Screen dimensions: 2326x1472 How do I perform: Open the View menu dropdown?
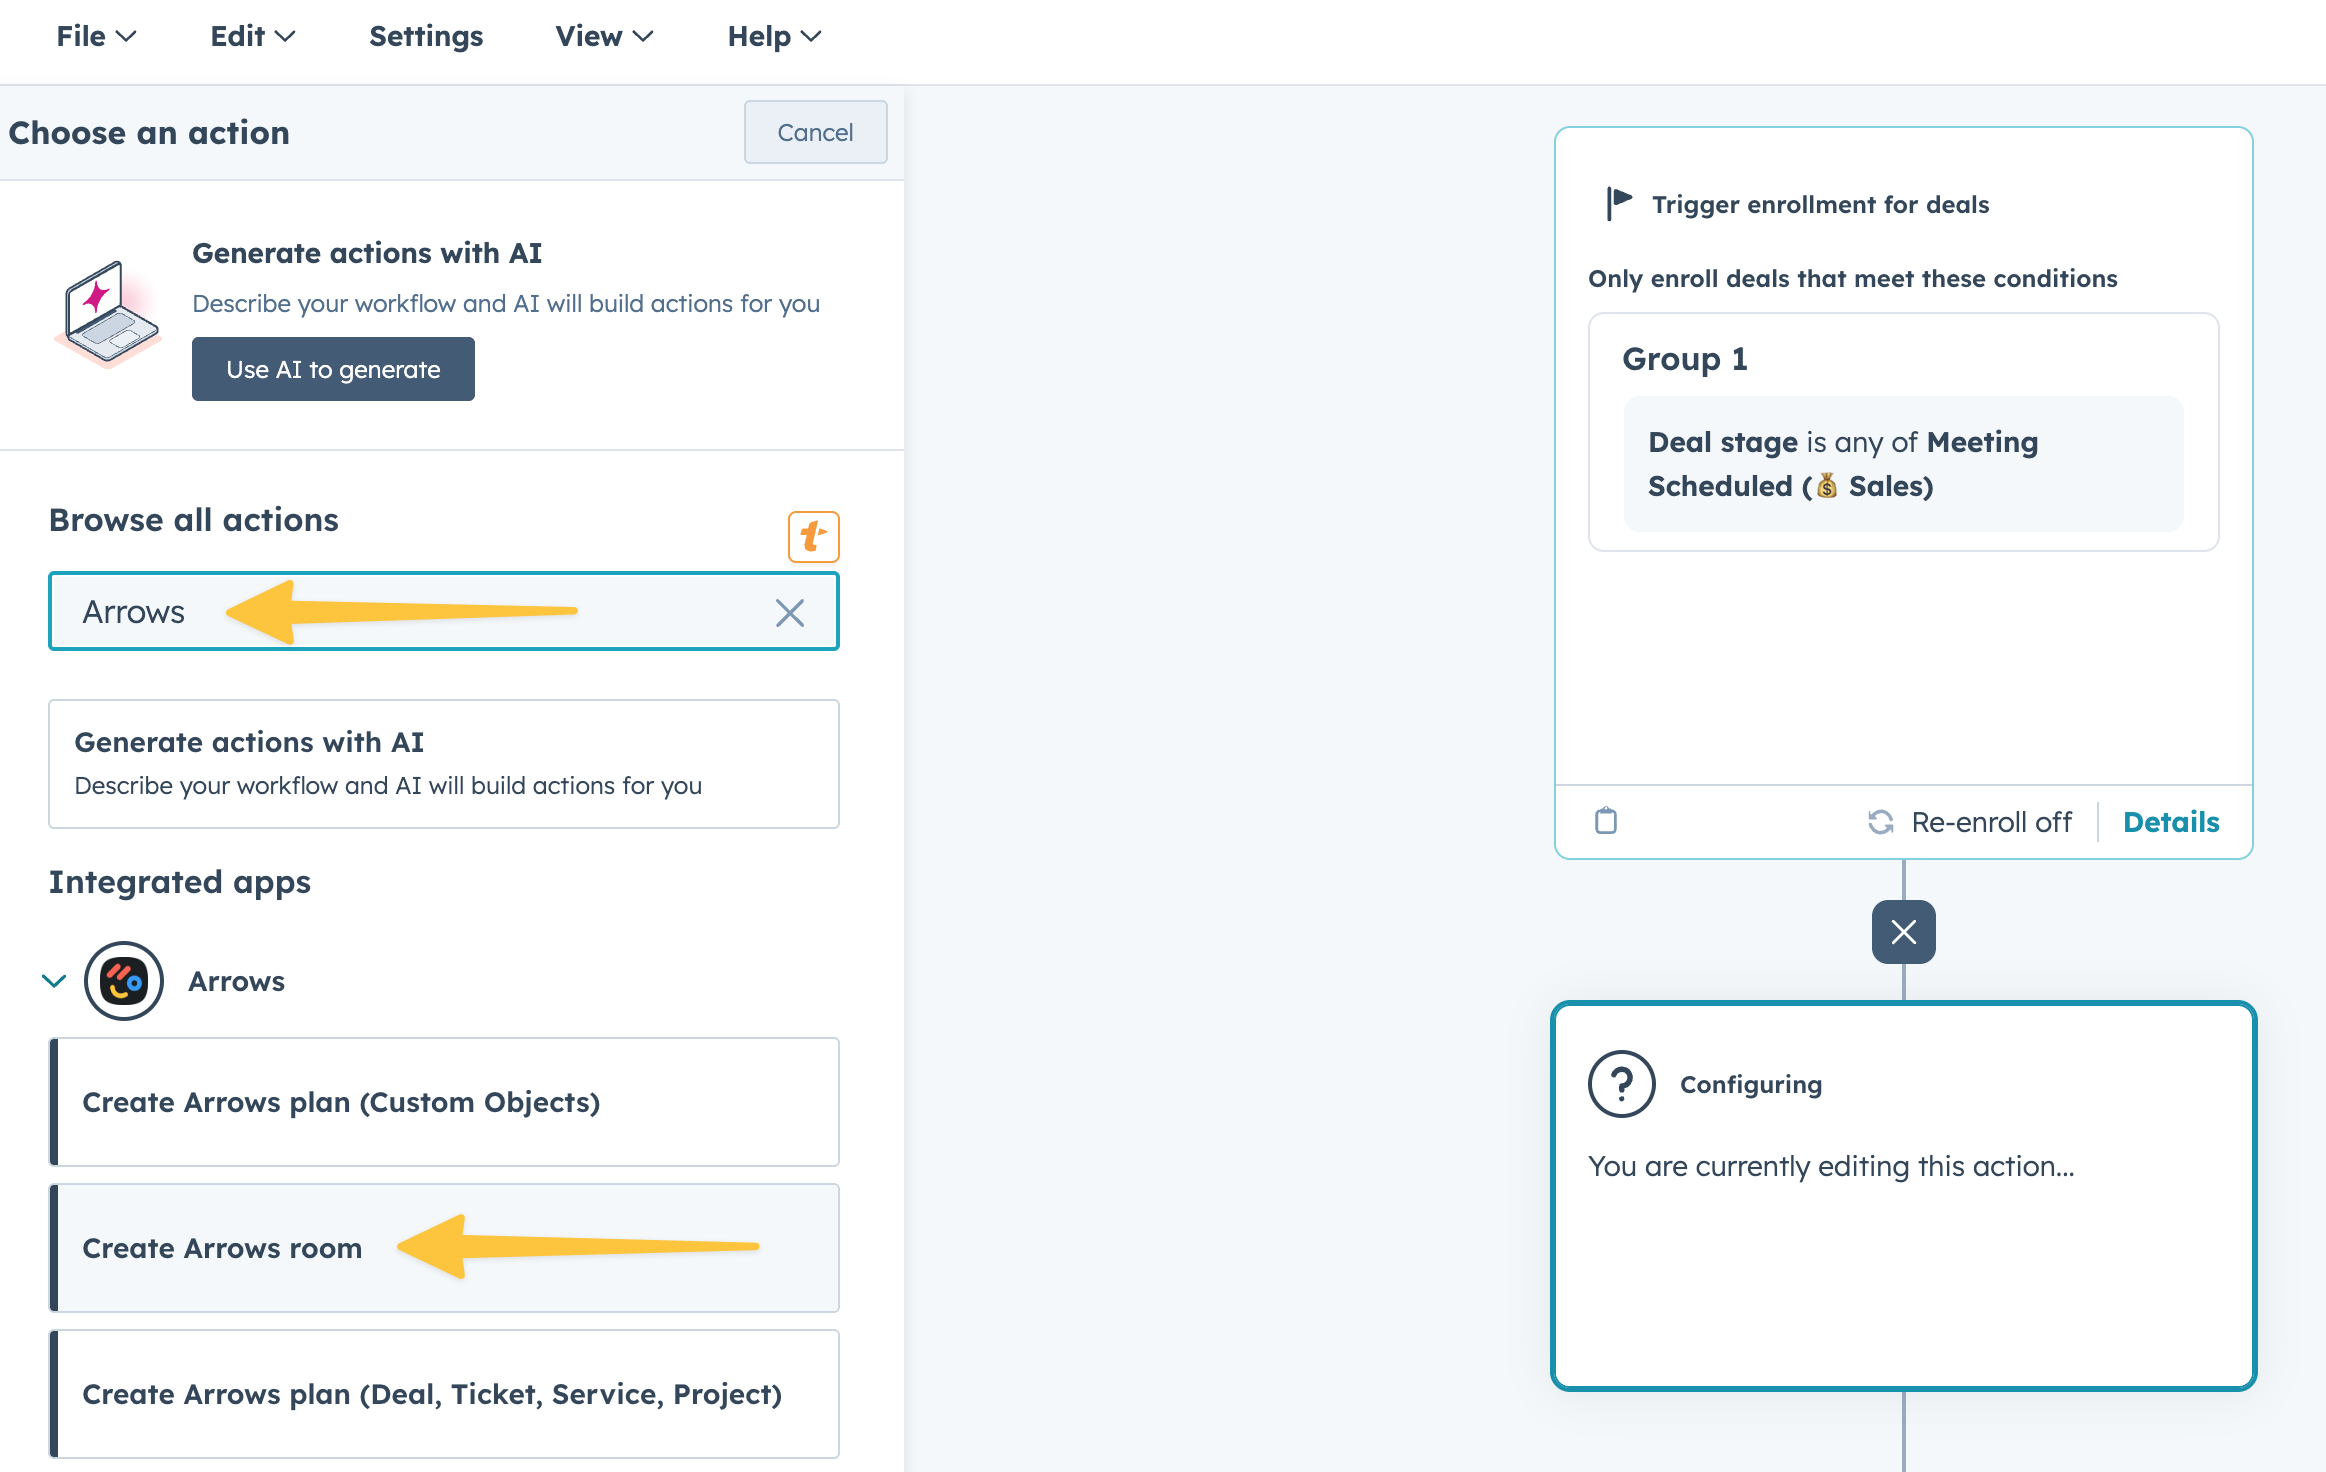[603, 37]
